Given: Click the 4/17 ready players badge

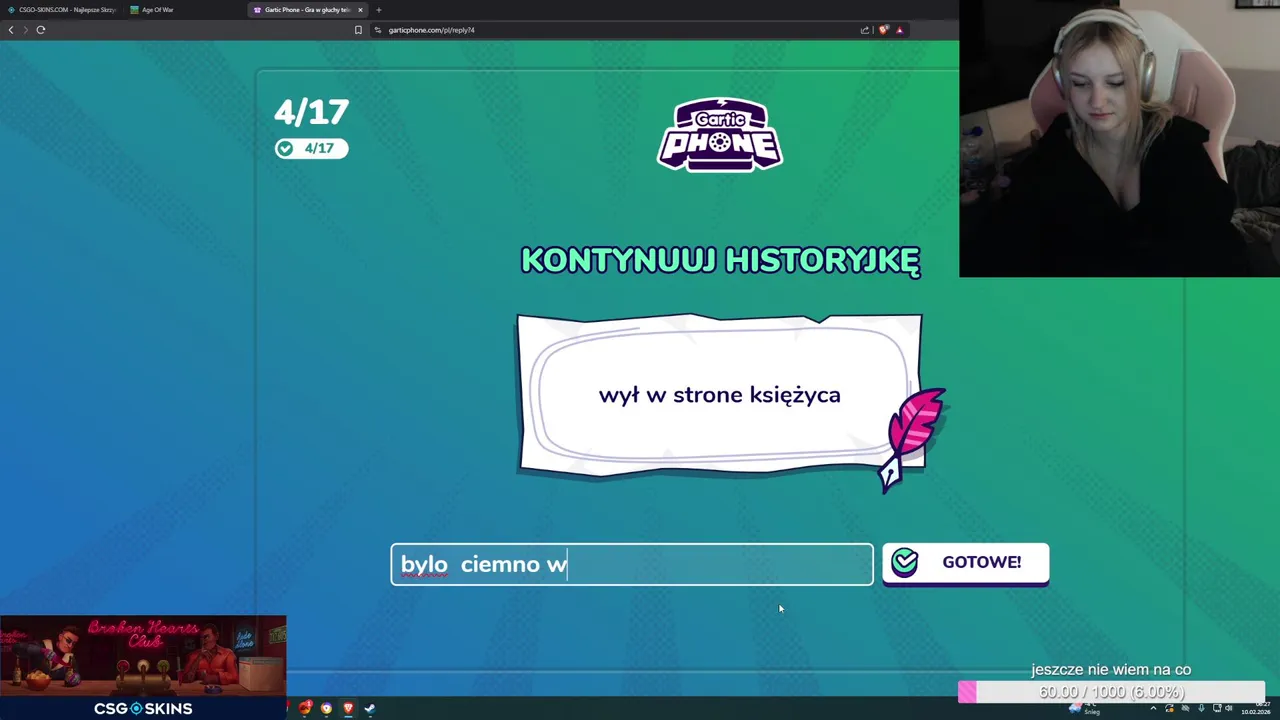Looking at the screenshot, I should click(x=311, y=148).
